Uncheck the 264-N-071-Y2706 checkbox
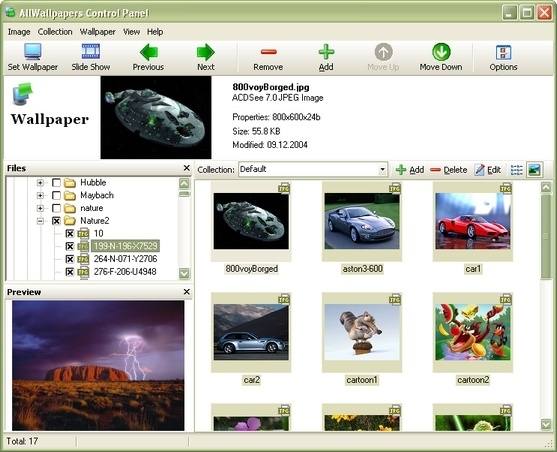The width and height of the screenshot is (557, 452). 70,259
